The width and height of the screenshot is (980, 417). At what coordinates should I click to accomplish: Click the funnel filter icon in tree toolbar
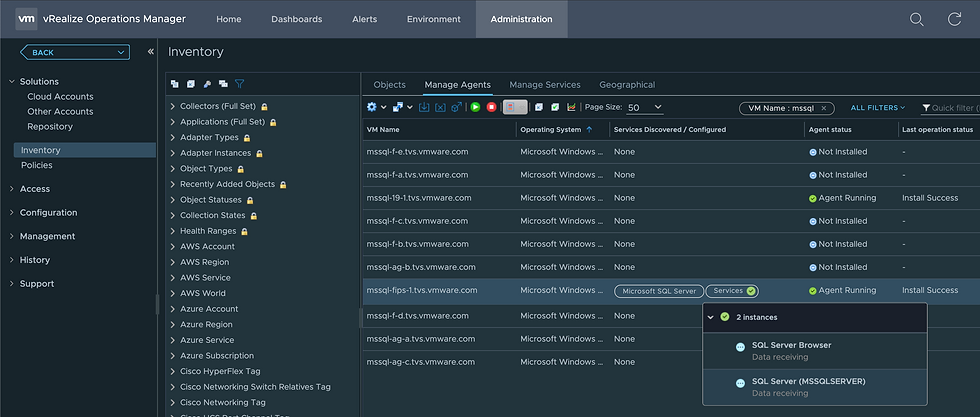pos(239,84)
